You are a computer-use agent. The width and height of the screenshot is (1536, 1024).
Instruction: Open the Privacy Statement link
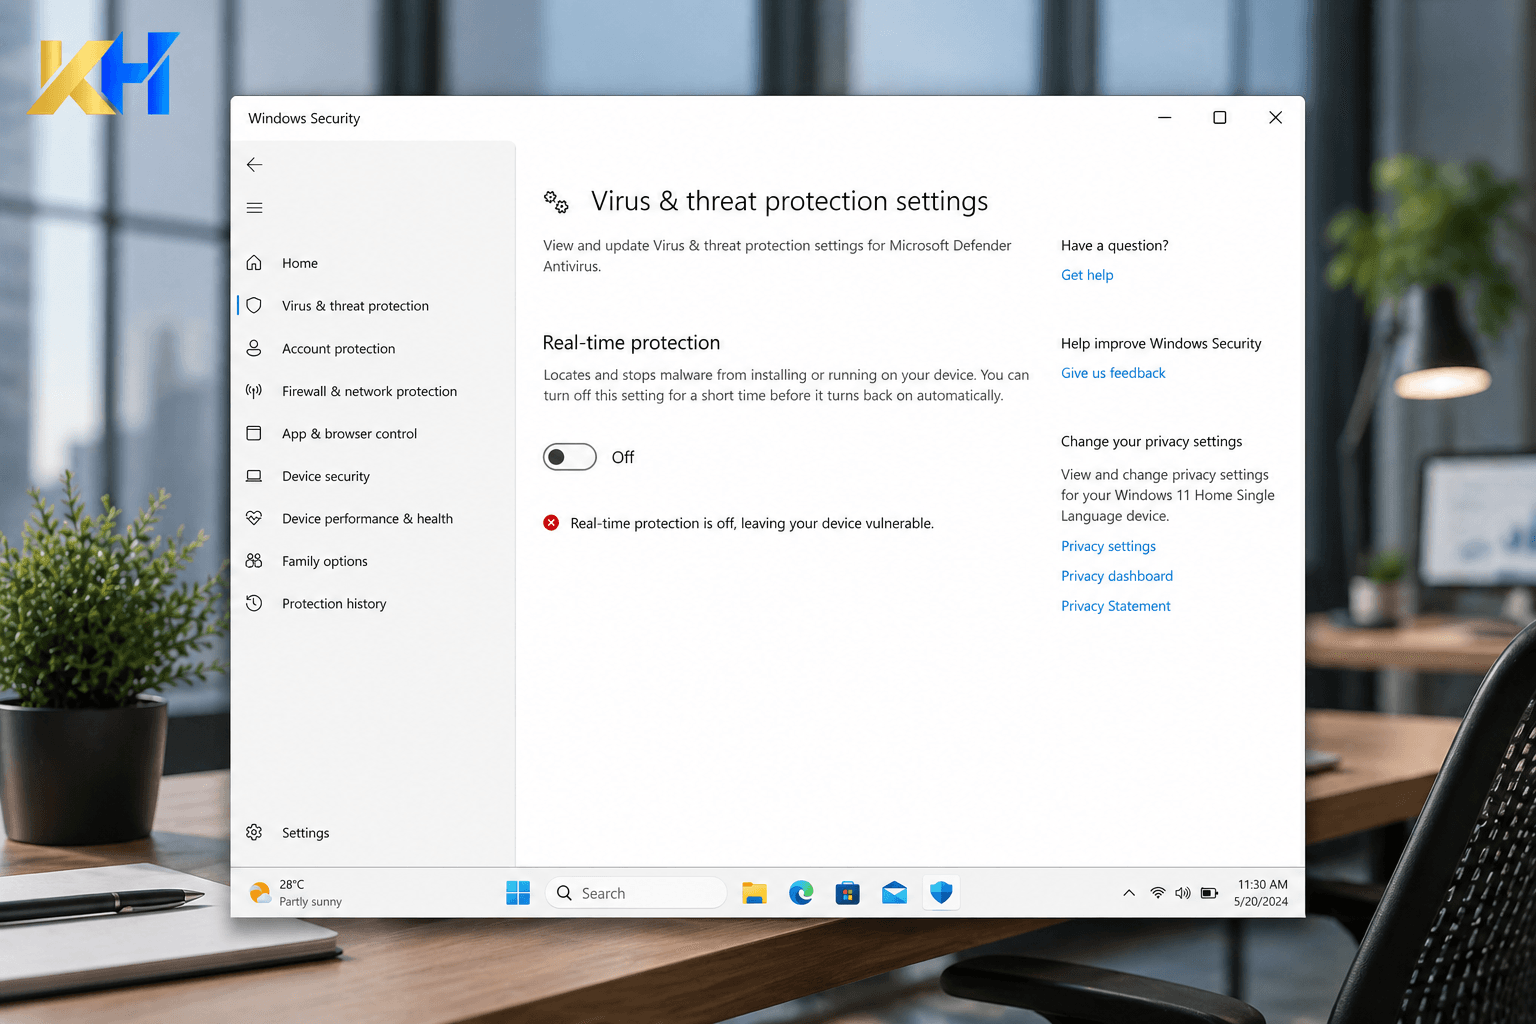[1116, 606]
